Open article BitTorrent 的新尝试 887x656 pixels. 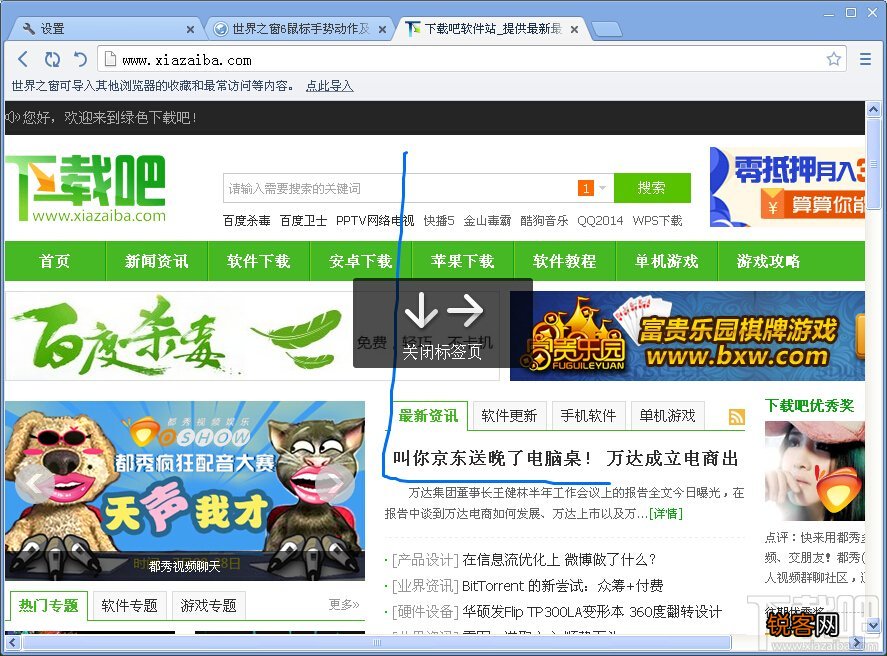tap(562, 586)
